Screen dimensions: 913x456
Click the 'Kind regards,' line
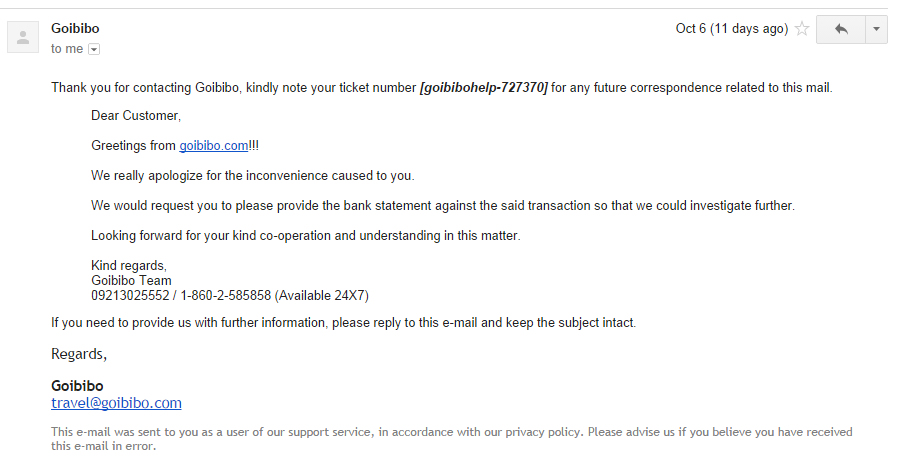coord(129,266)
